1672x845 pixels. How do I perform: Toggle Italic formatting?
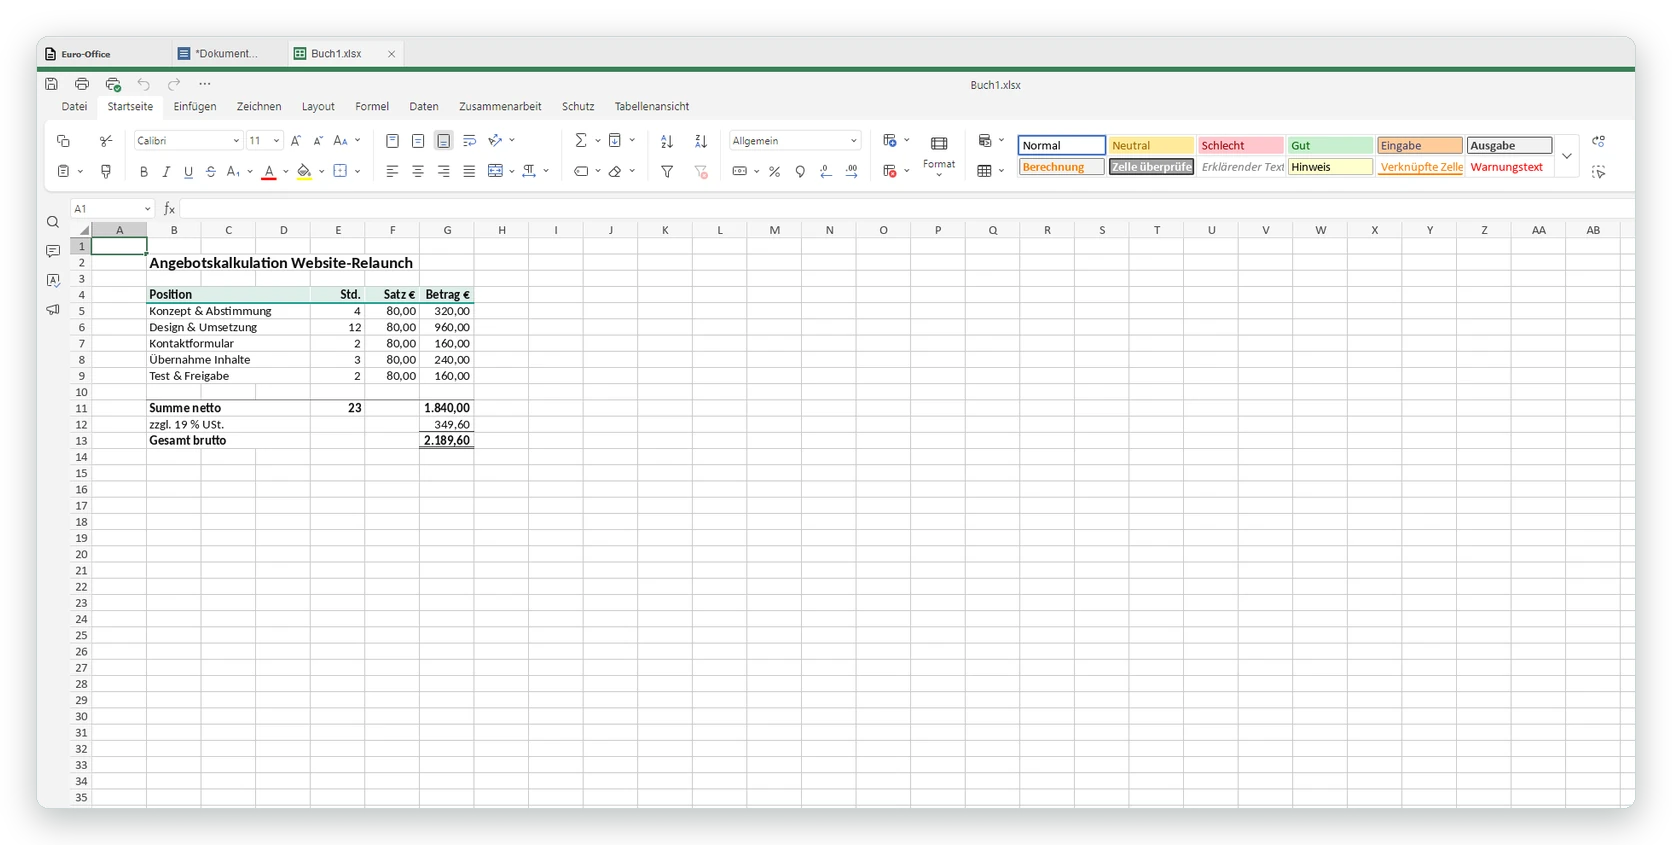point(166,172)
